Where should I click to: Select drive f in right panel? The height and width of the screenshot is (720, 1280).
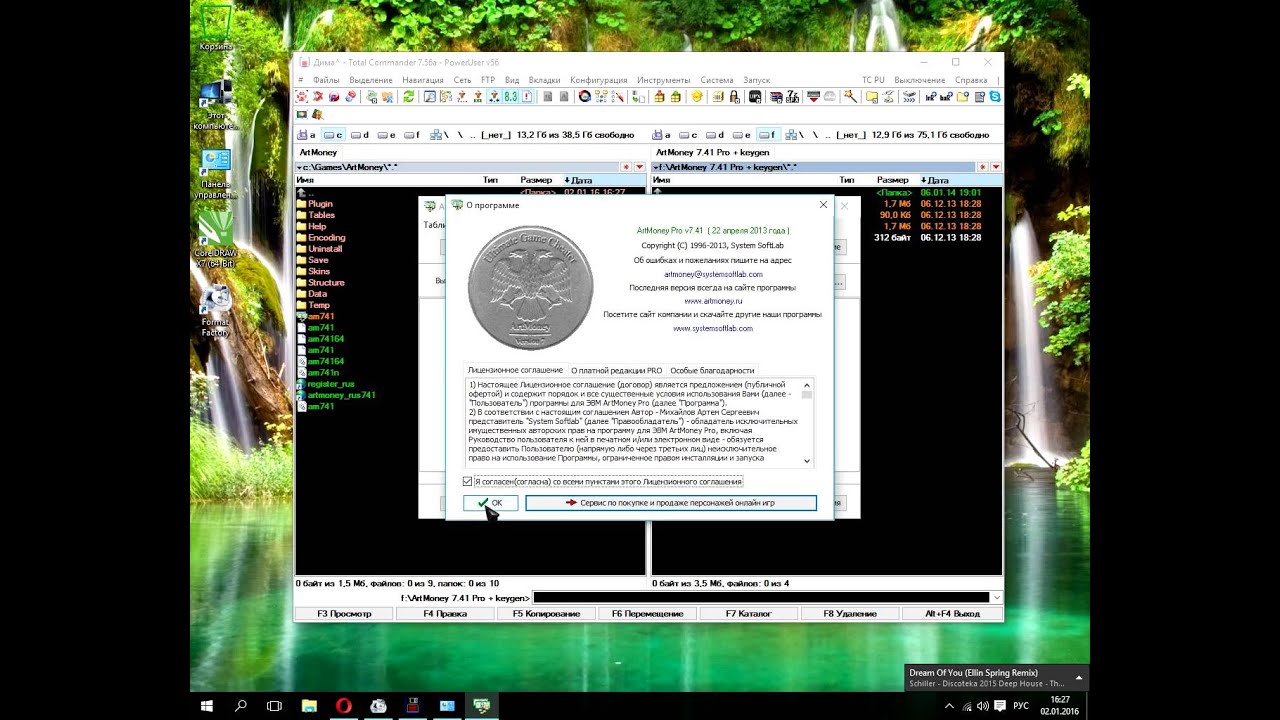pyautogui.click(x=768, y=135)
